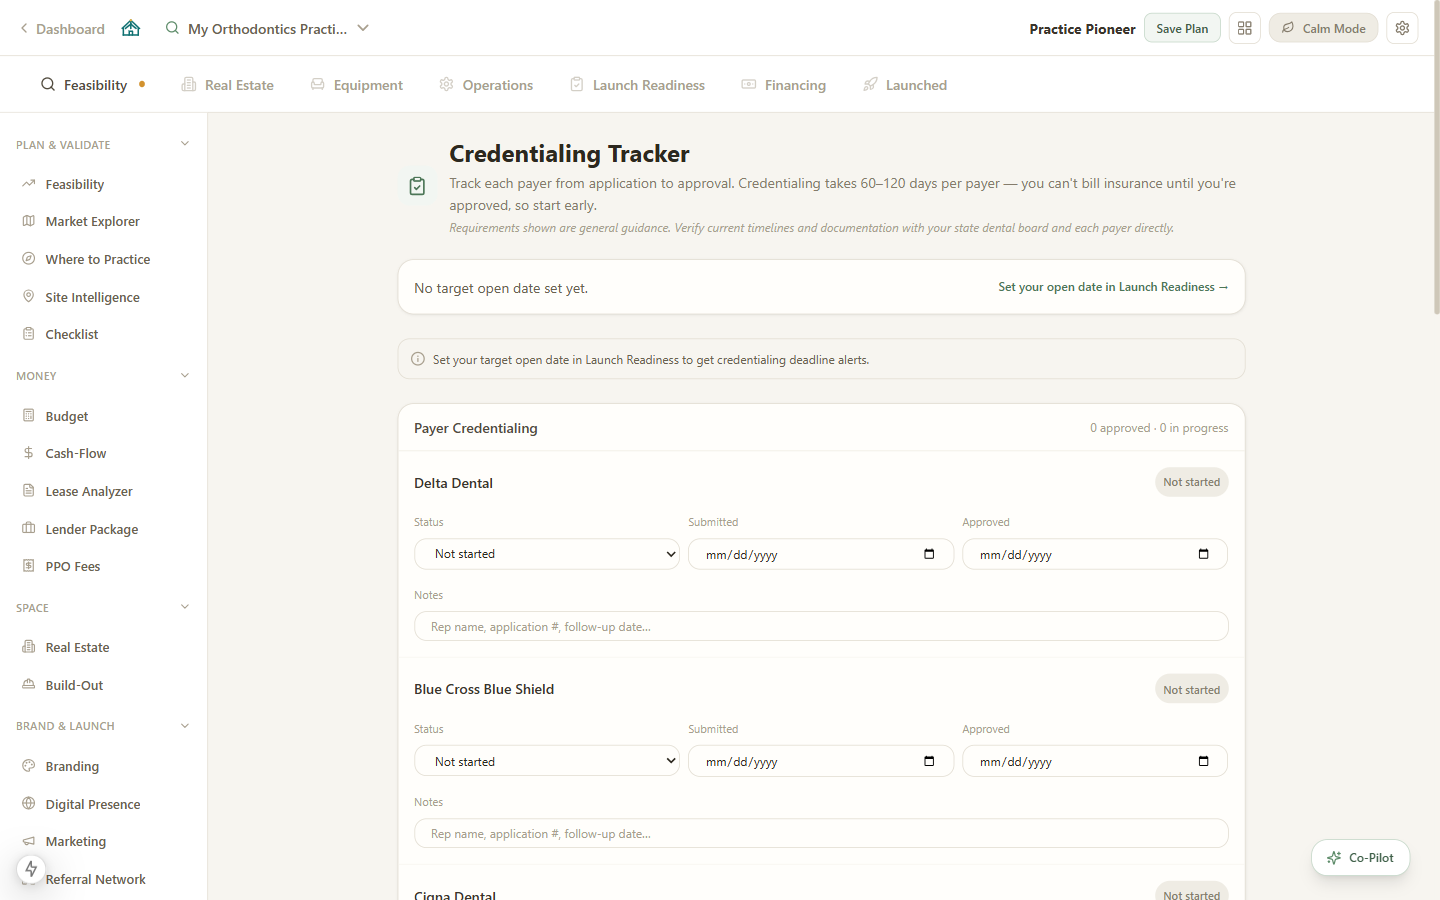Image resolution: width=1440 pixels, height=900 pixels.
Task: Click the Blue Cross Approved date field
Action: (x=1095, y=761)
